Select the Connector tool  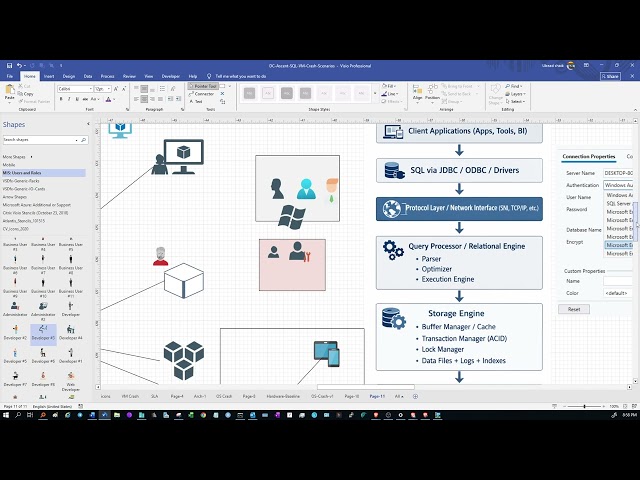point(202,94)
